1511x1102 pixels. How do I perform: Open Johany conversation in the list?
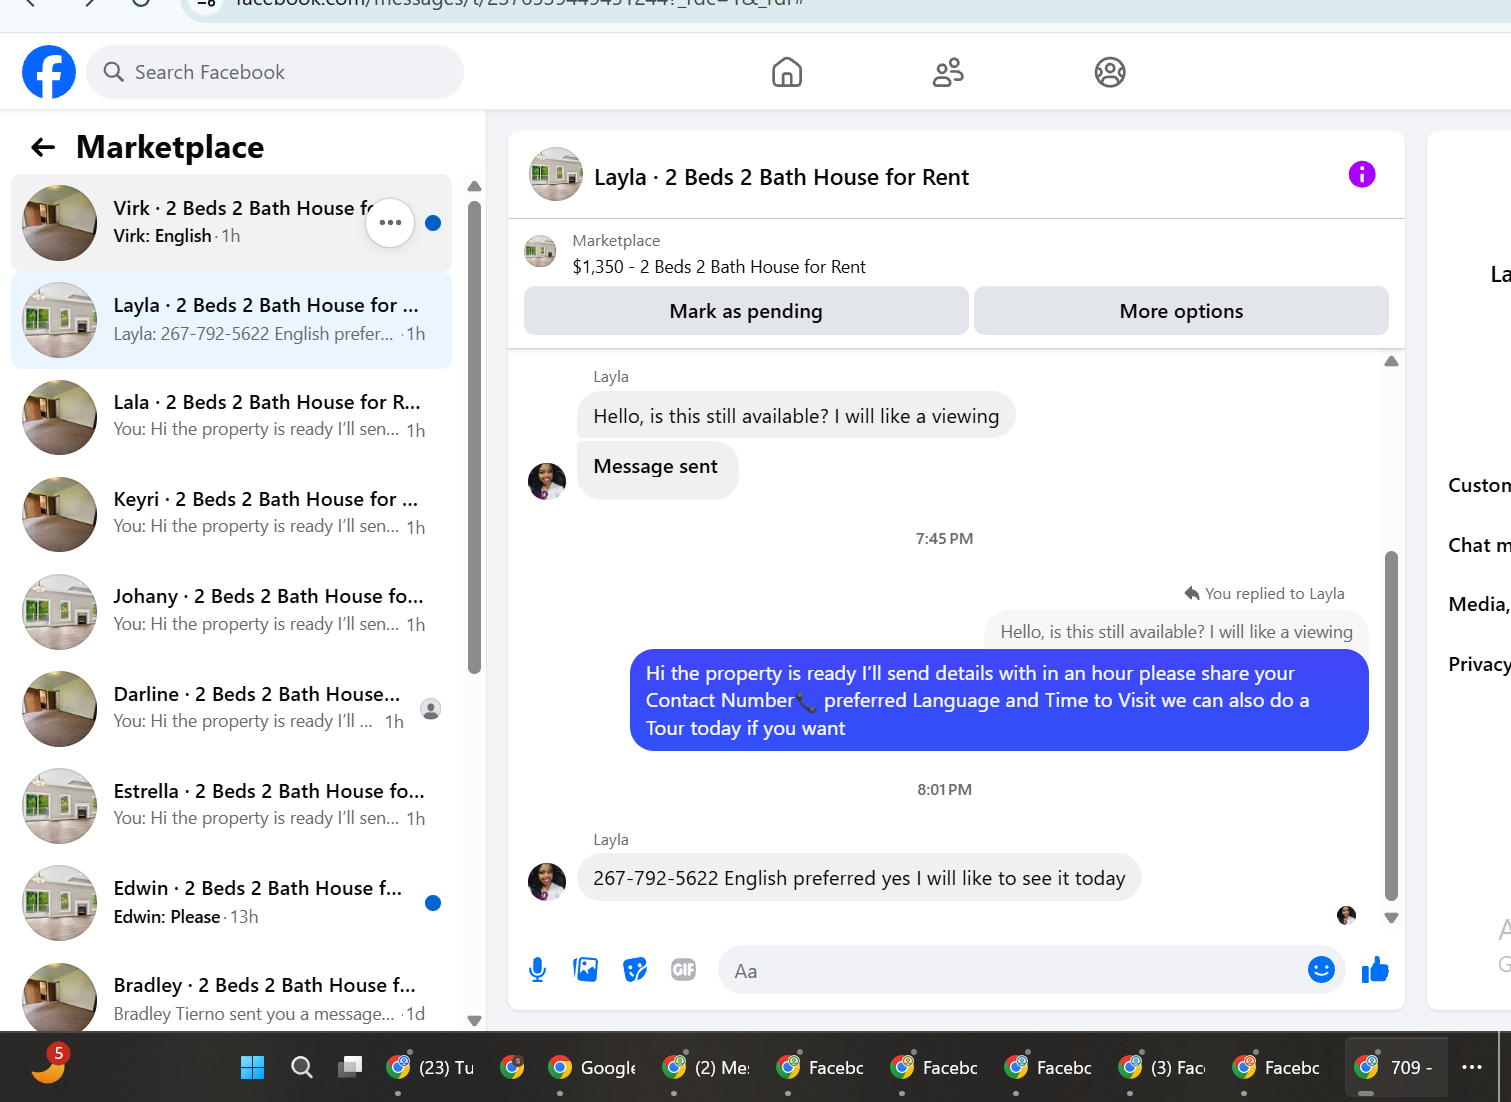click(x=231, y=611)
